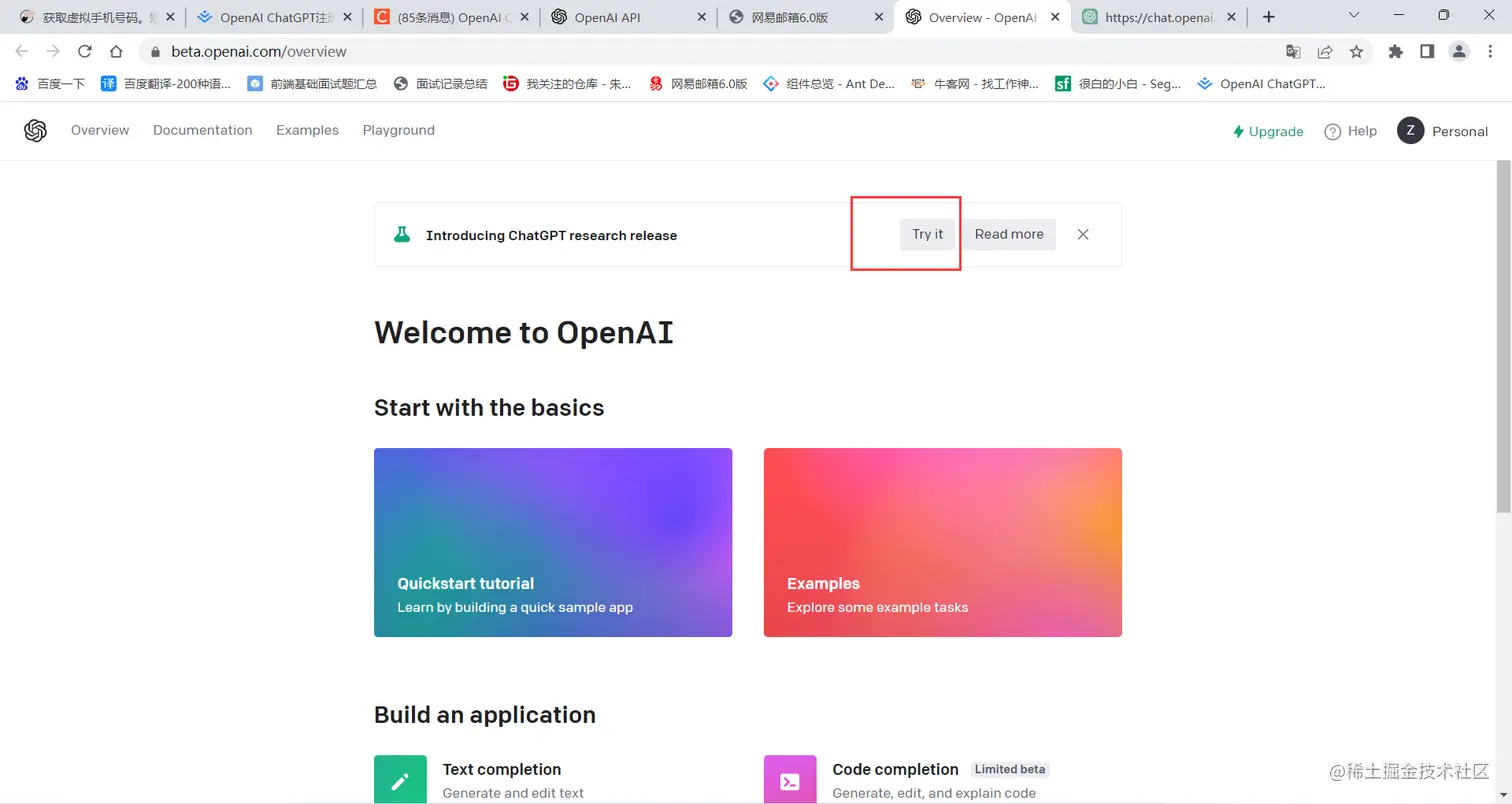Viewport: 1512px width, 804px height.
Task: Open the 很白的小白 Segmentfault bookmark
Action: pyautogui.click(x=1119, y=84)
